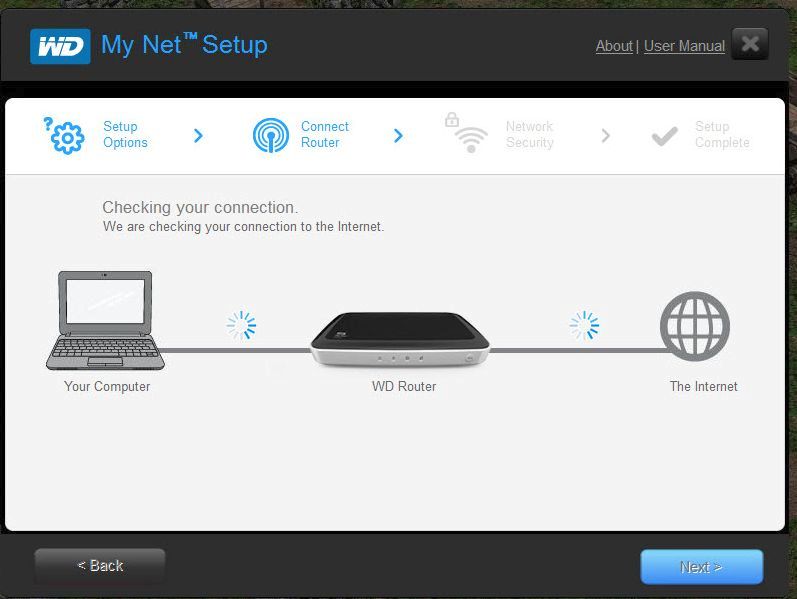Go back with the Back button
797x599 pixels.
[x=100, y=566]
